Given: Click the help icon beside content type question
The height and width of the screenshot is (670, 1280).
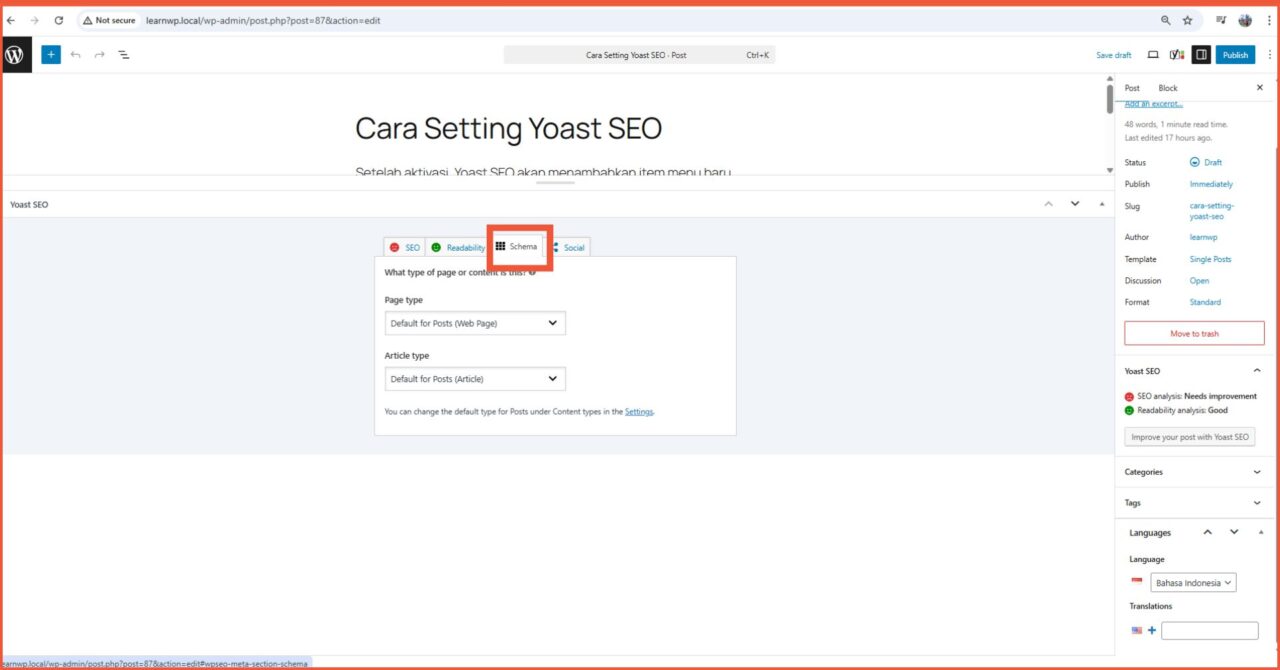Looking at the screenshot, I should [x=532, y=272].
